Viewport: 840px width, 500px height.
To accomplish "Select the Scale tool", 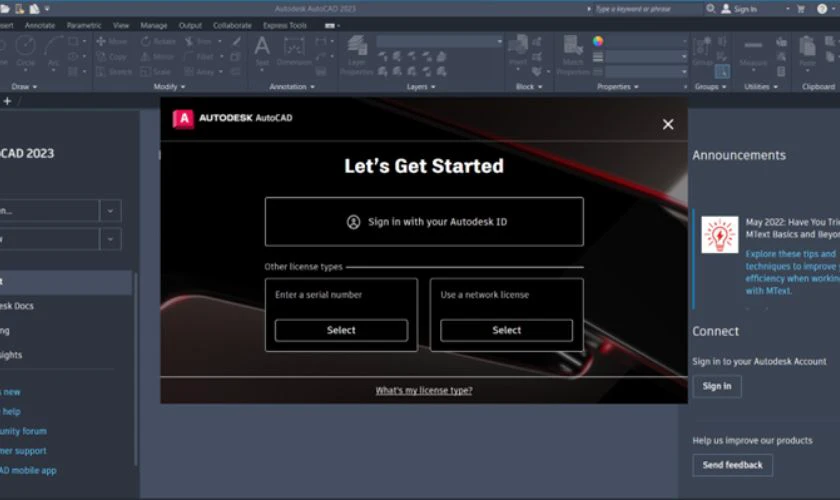I will pos(156,71).
